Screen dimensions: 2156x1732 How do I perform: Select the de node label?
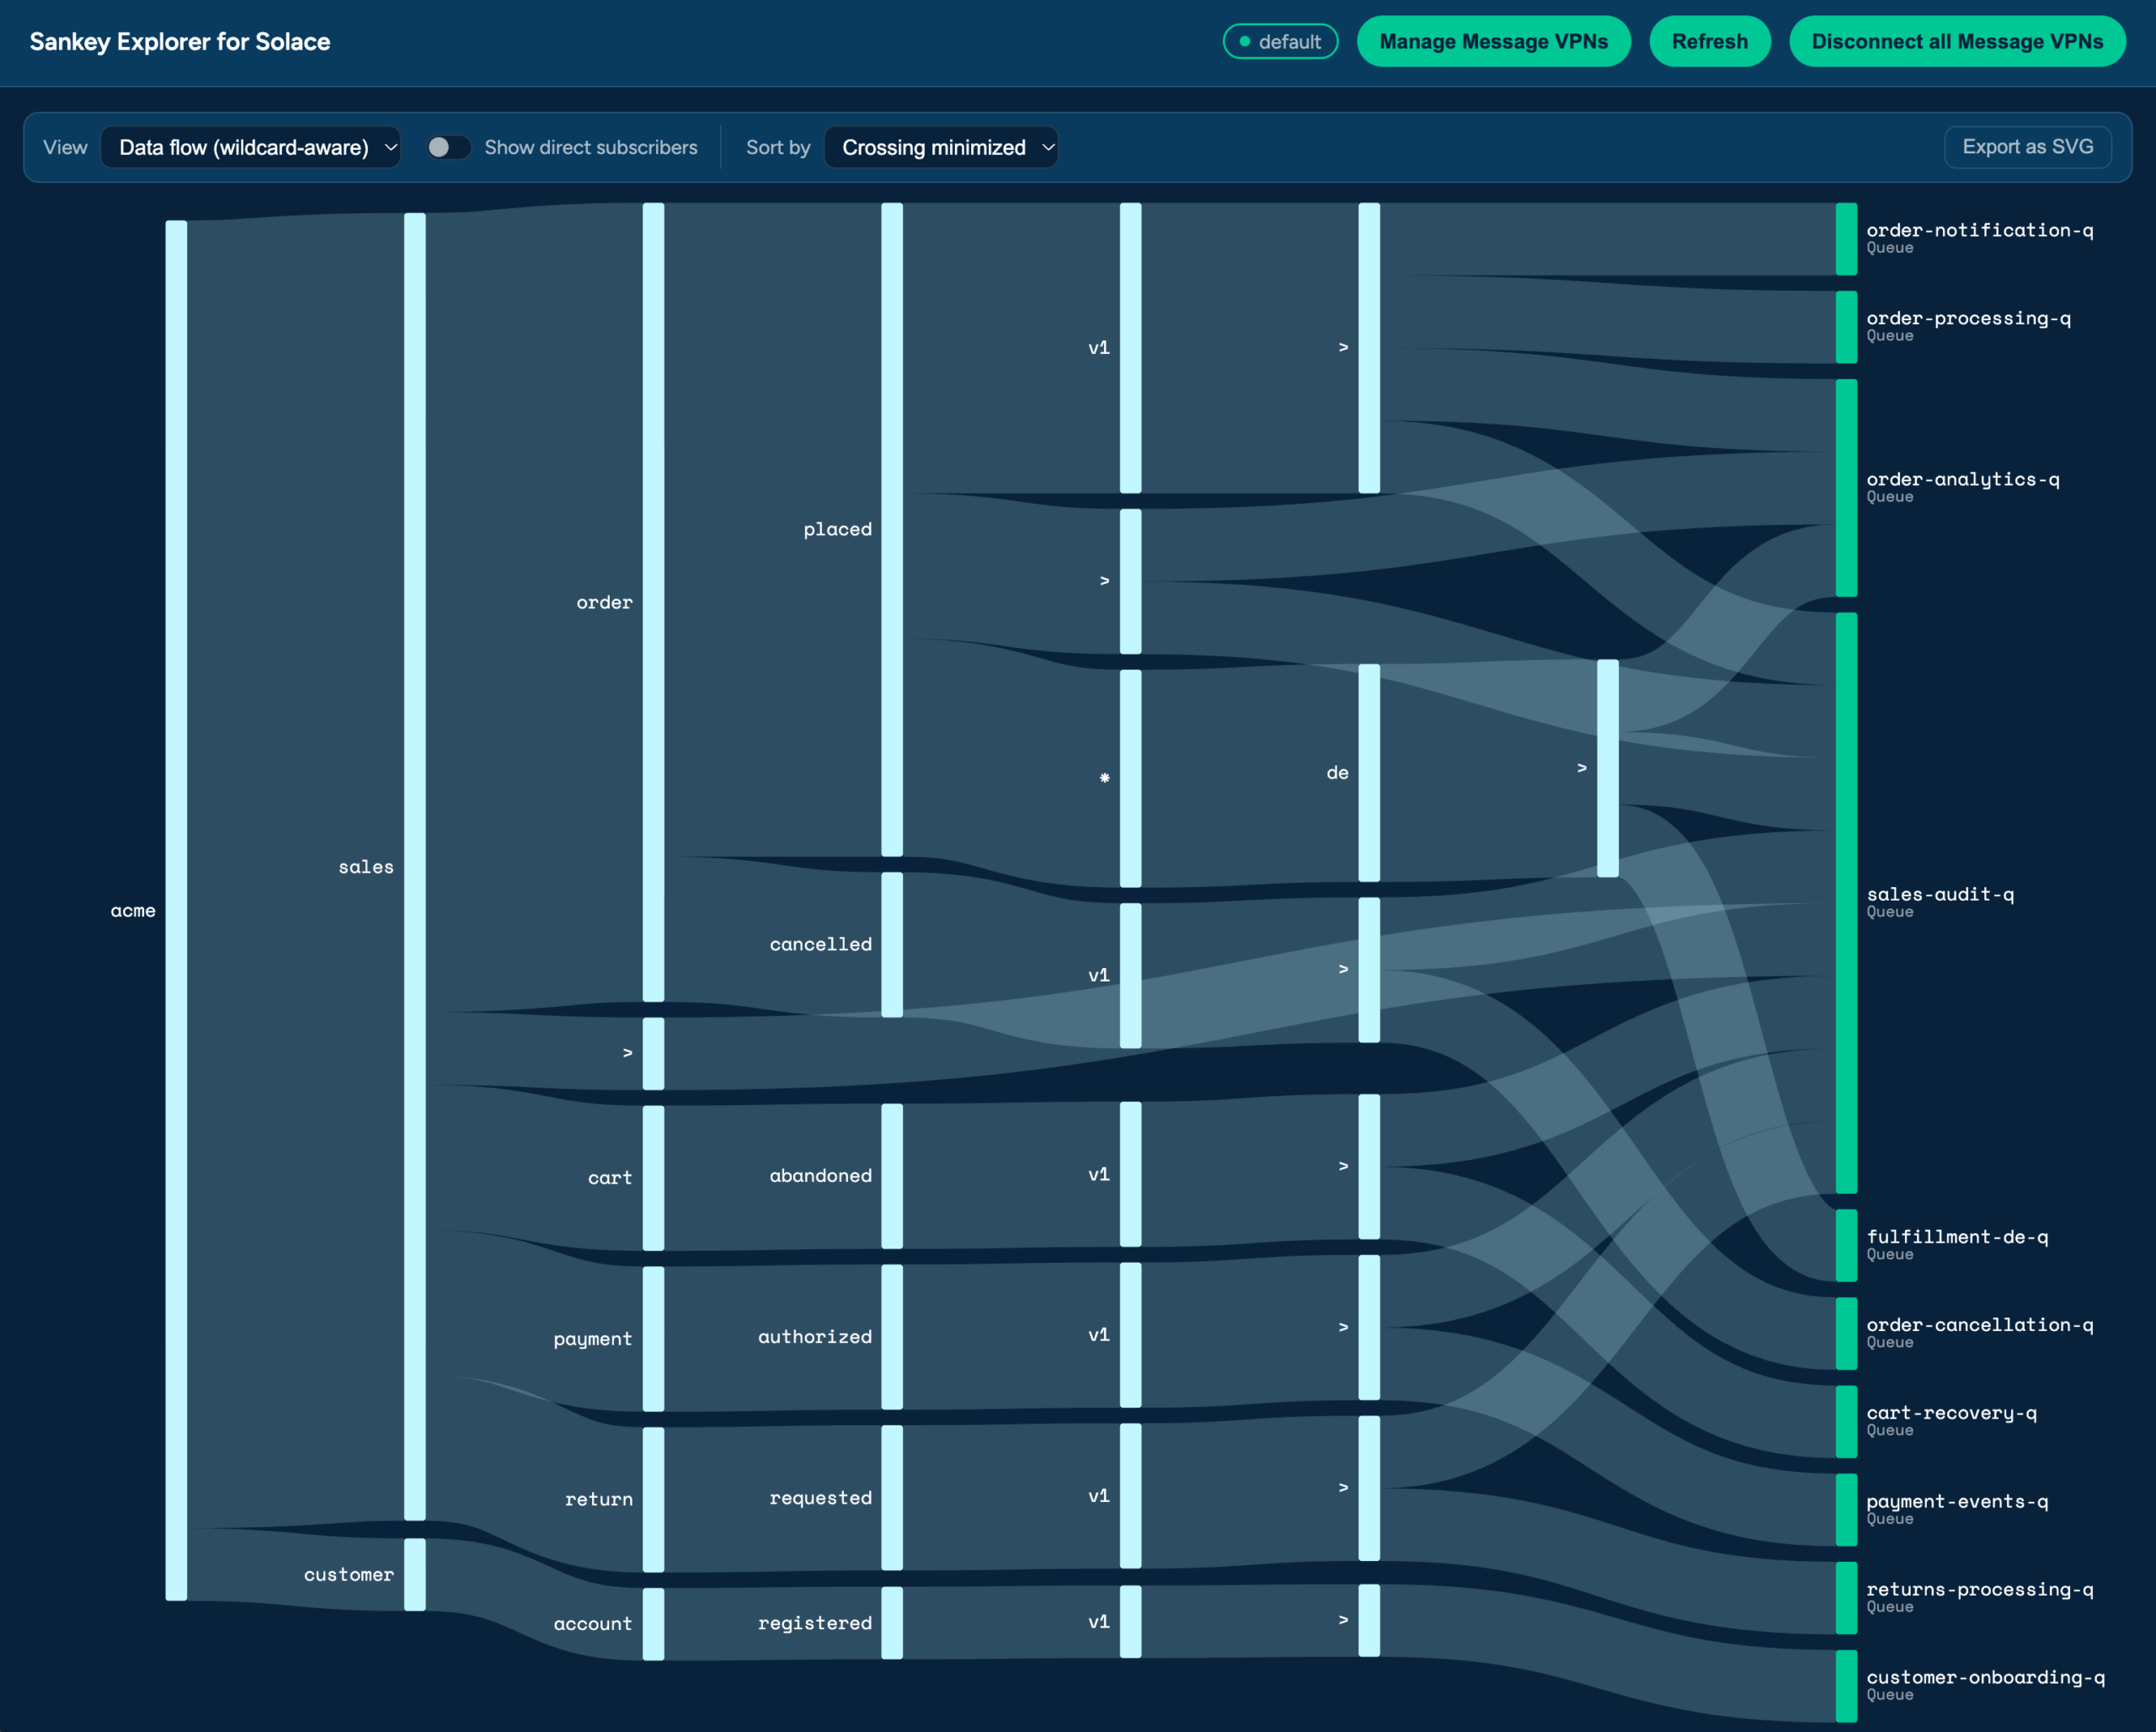1337,772
